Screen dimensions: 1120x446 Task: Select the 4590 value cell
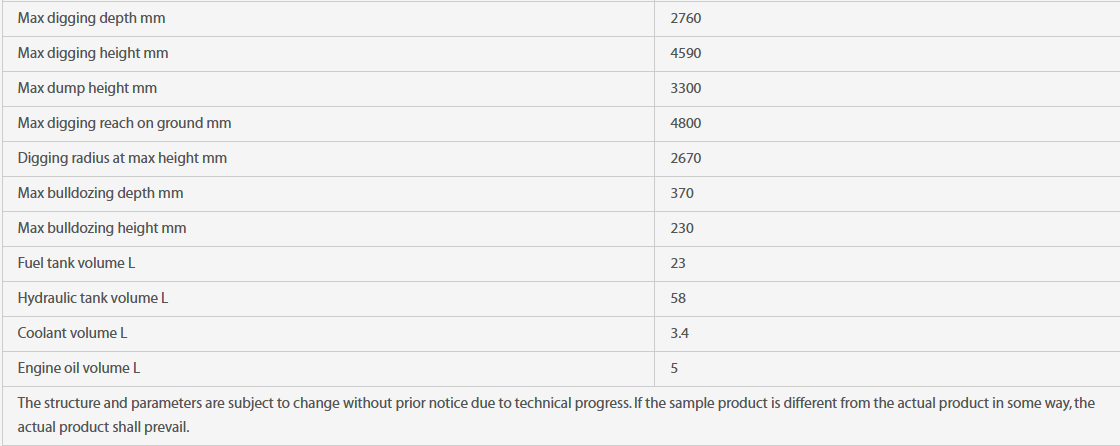pos(887,54)
